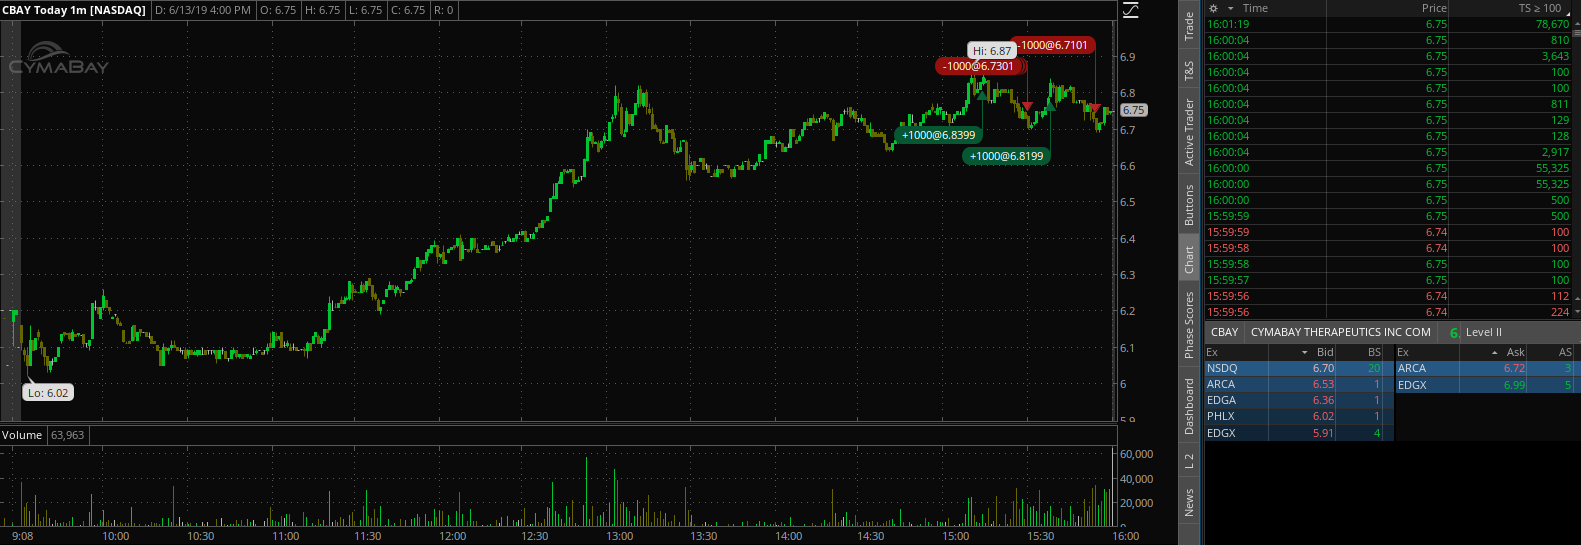
Task: Select the EDGX bid row at 5.91
Action: coord(1298,433)
